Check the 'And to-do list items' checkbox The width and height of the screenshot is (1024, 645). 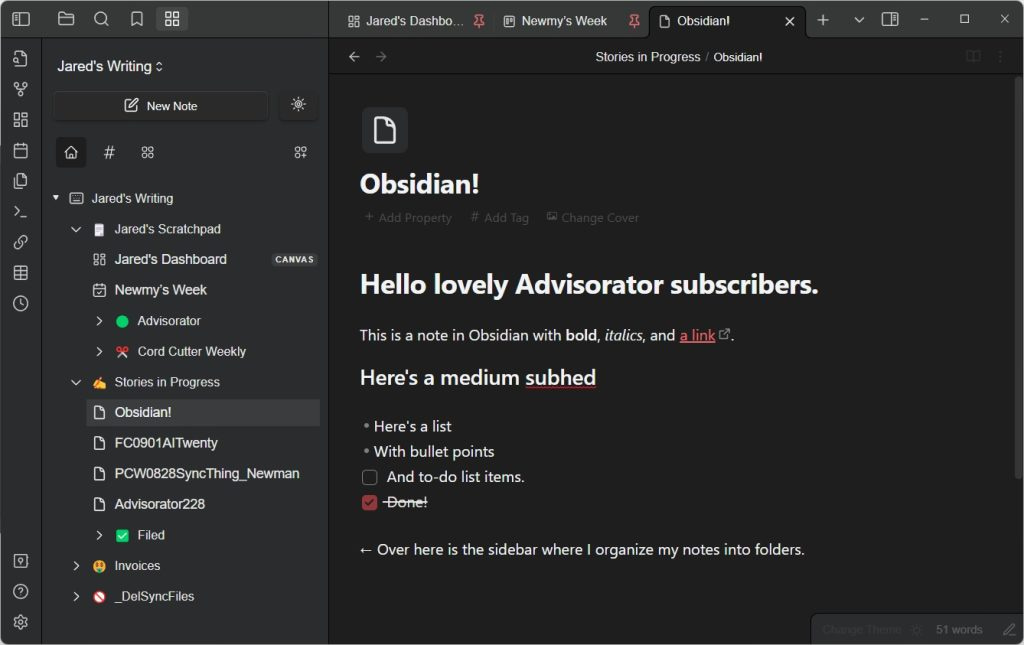(x=369, y=477)
